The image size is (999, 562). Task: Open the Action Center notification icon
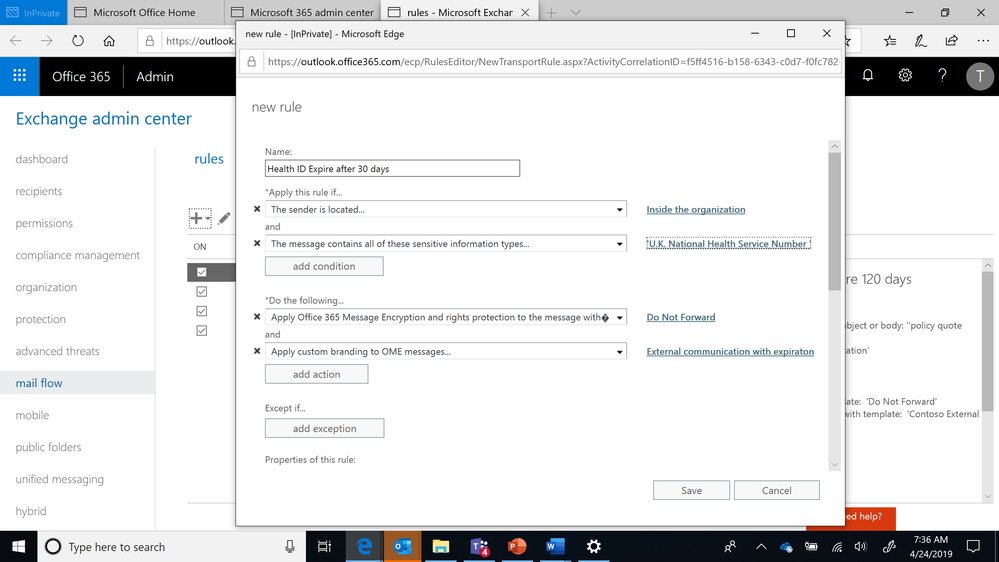(x=973, y=546)
